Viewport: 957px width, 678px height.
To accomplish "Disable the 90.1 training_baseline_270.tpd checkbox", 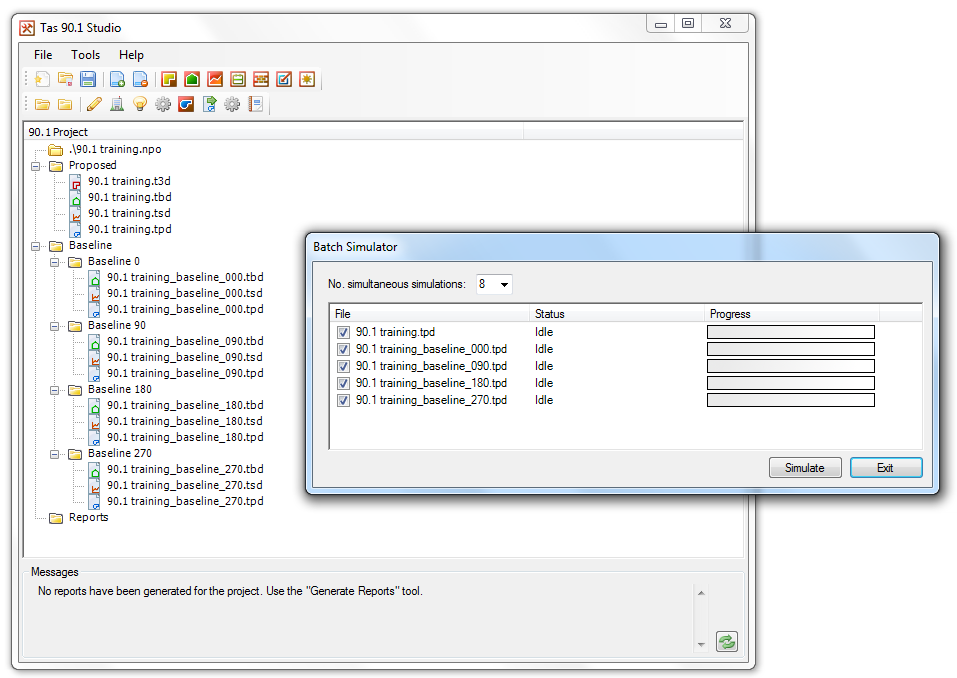I will tap(343, 400).
